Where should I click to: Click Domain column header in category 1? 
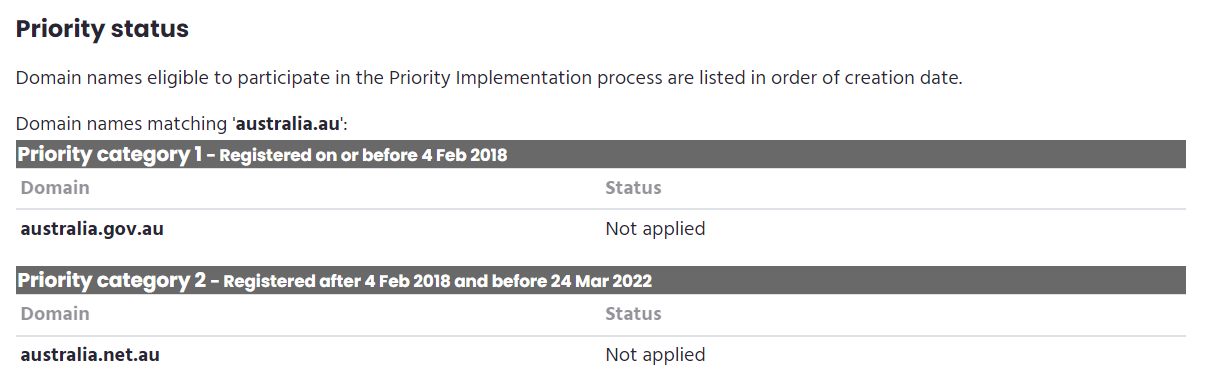(55, 188)
